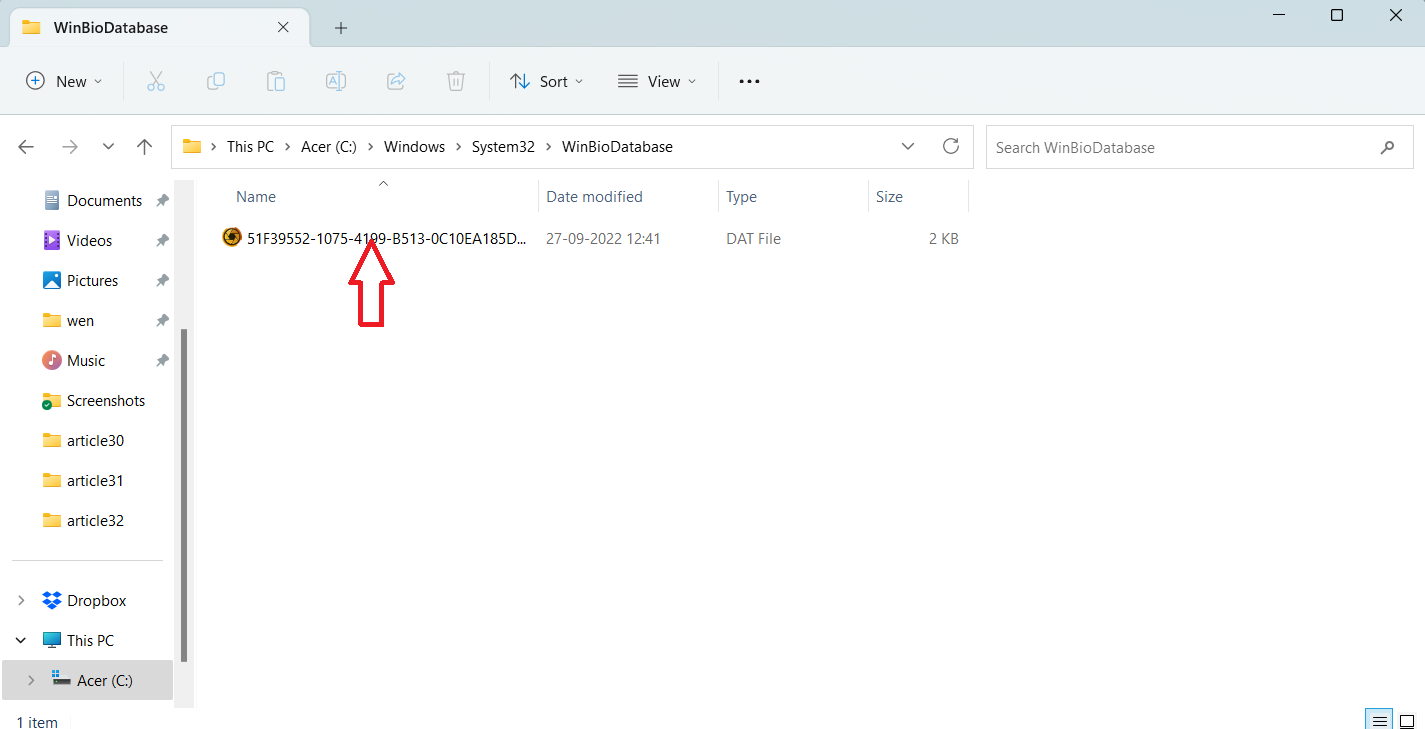The width and height of the screenshot is (1425, 729).
Task: Navigate to System32 in breadcrumb path
Action: [503, 147]
